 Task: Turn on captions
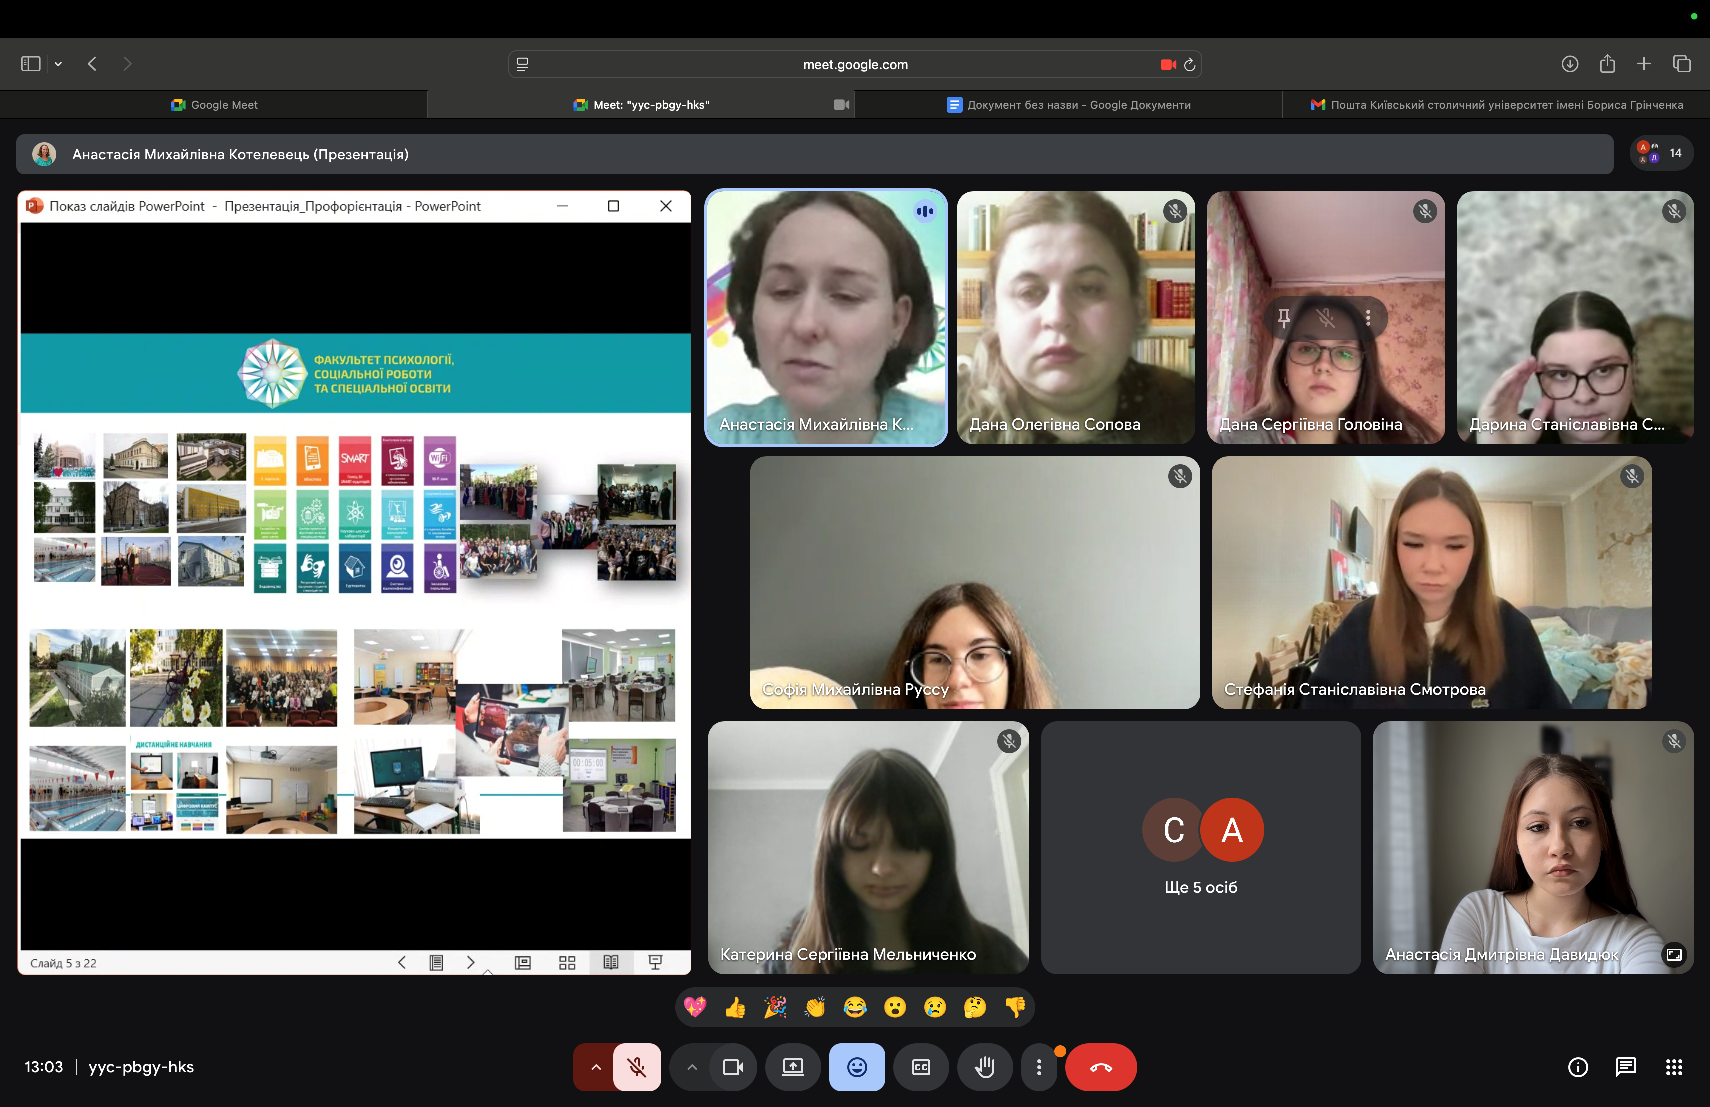pyautogui.click(x=921, y=1067)
